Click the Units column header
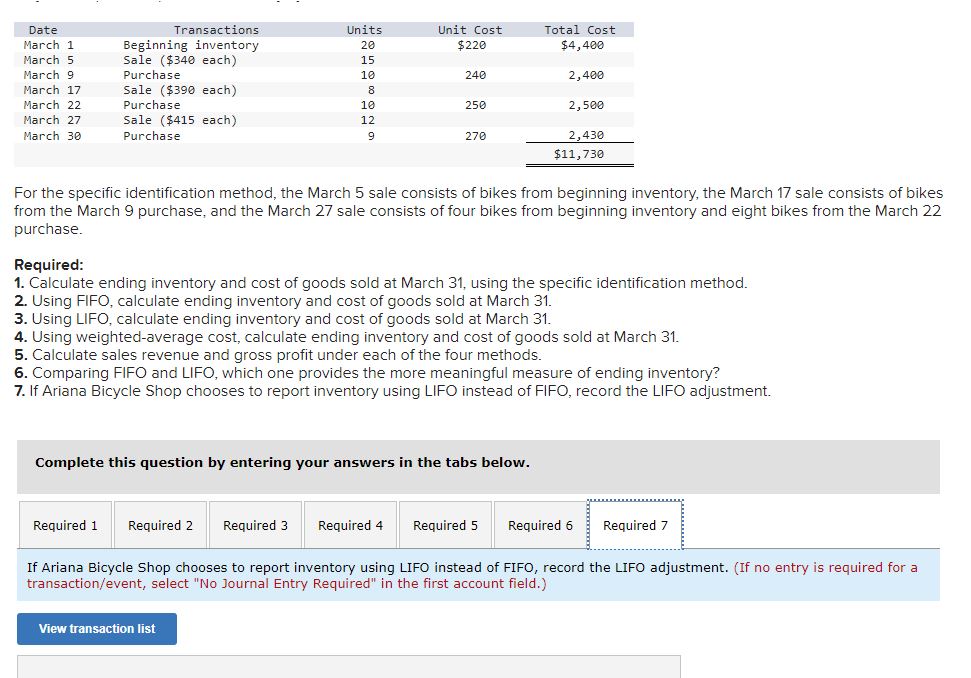 (364, 30)
